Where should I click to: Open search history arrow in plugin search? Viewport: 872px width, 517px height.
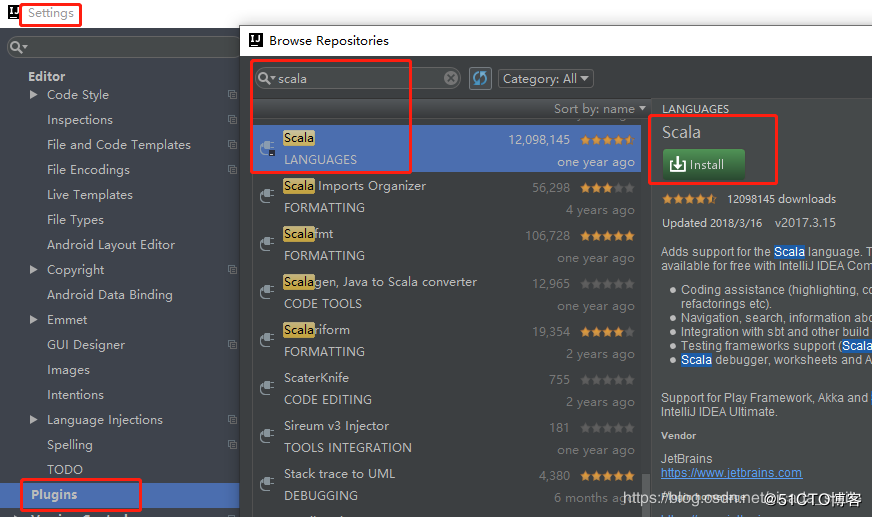tap(273, 78)
